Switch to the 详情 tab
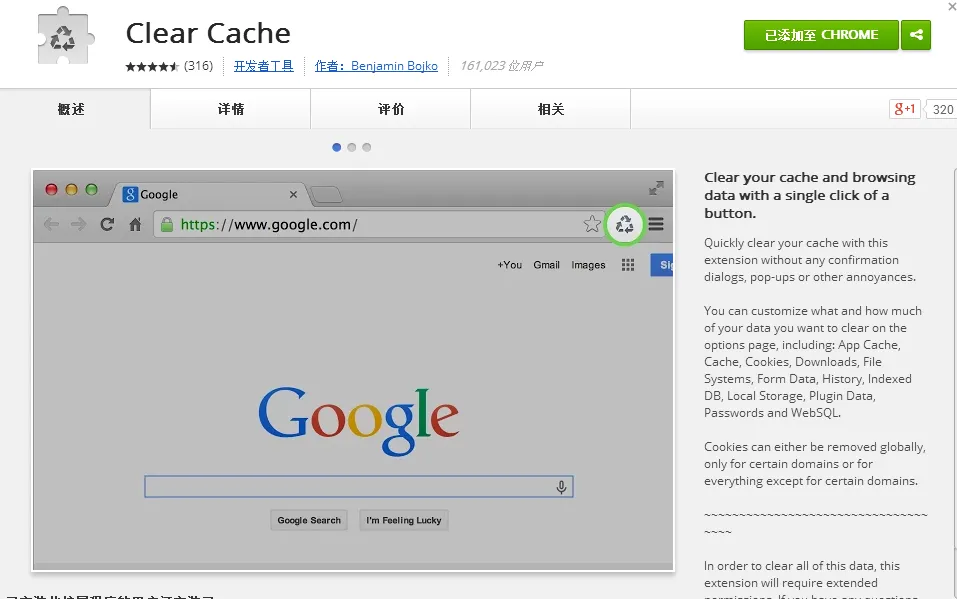Viewport: 957px width, 599px height. [231, 109]
